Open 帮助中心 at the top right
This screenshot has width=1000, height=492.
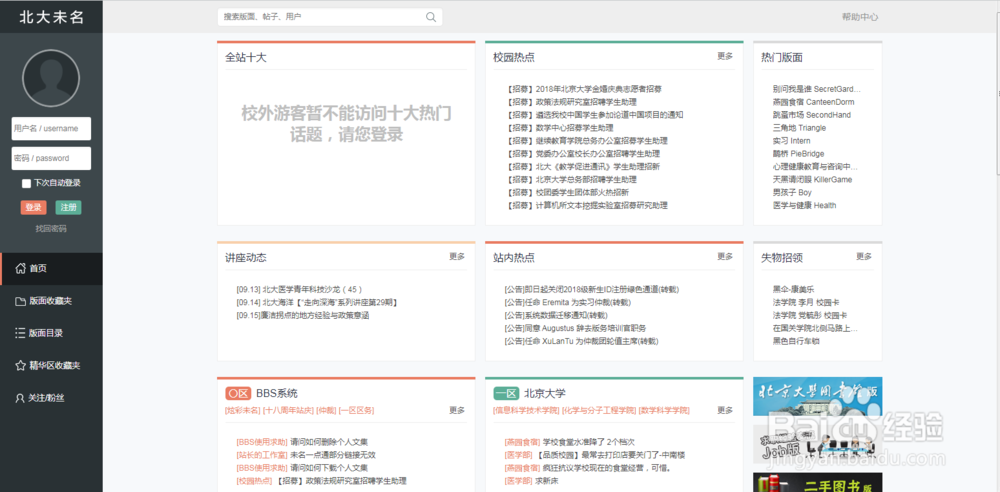click(x=860, y=17)
